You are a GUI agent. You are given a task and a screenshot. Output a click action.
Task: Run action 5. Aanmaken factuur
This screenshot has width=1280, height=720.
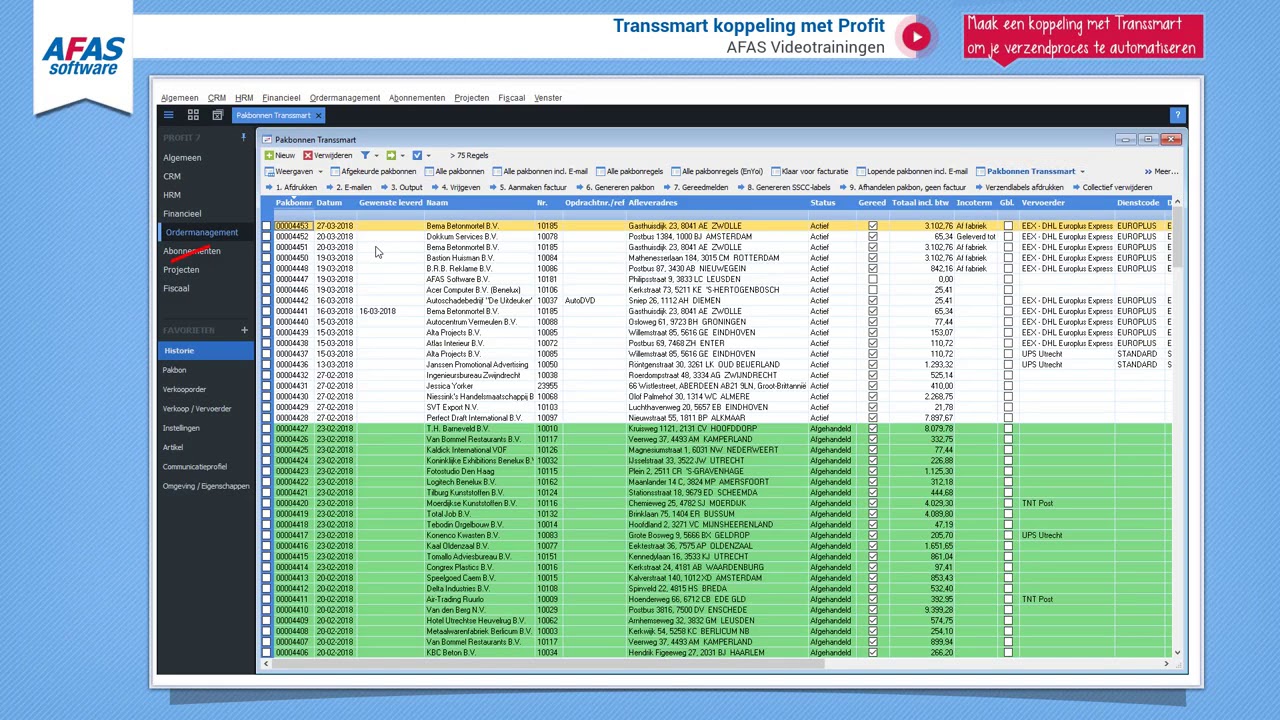coord(528,187)
